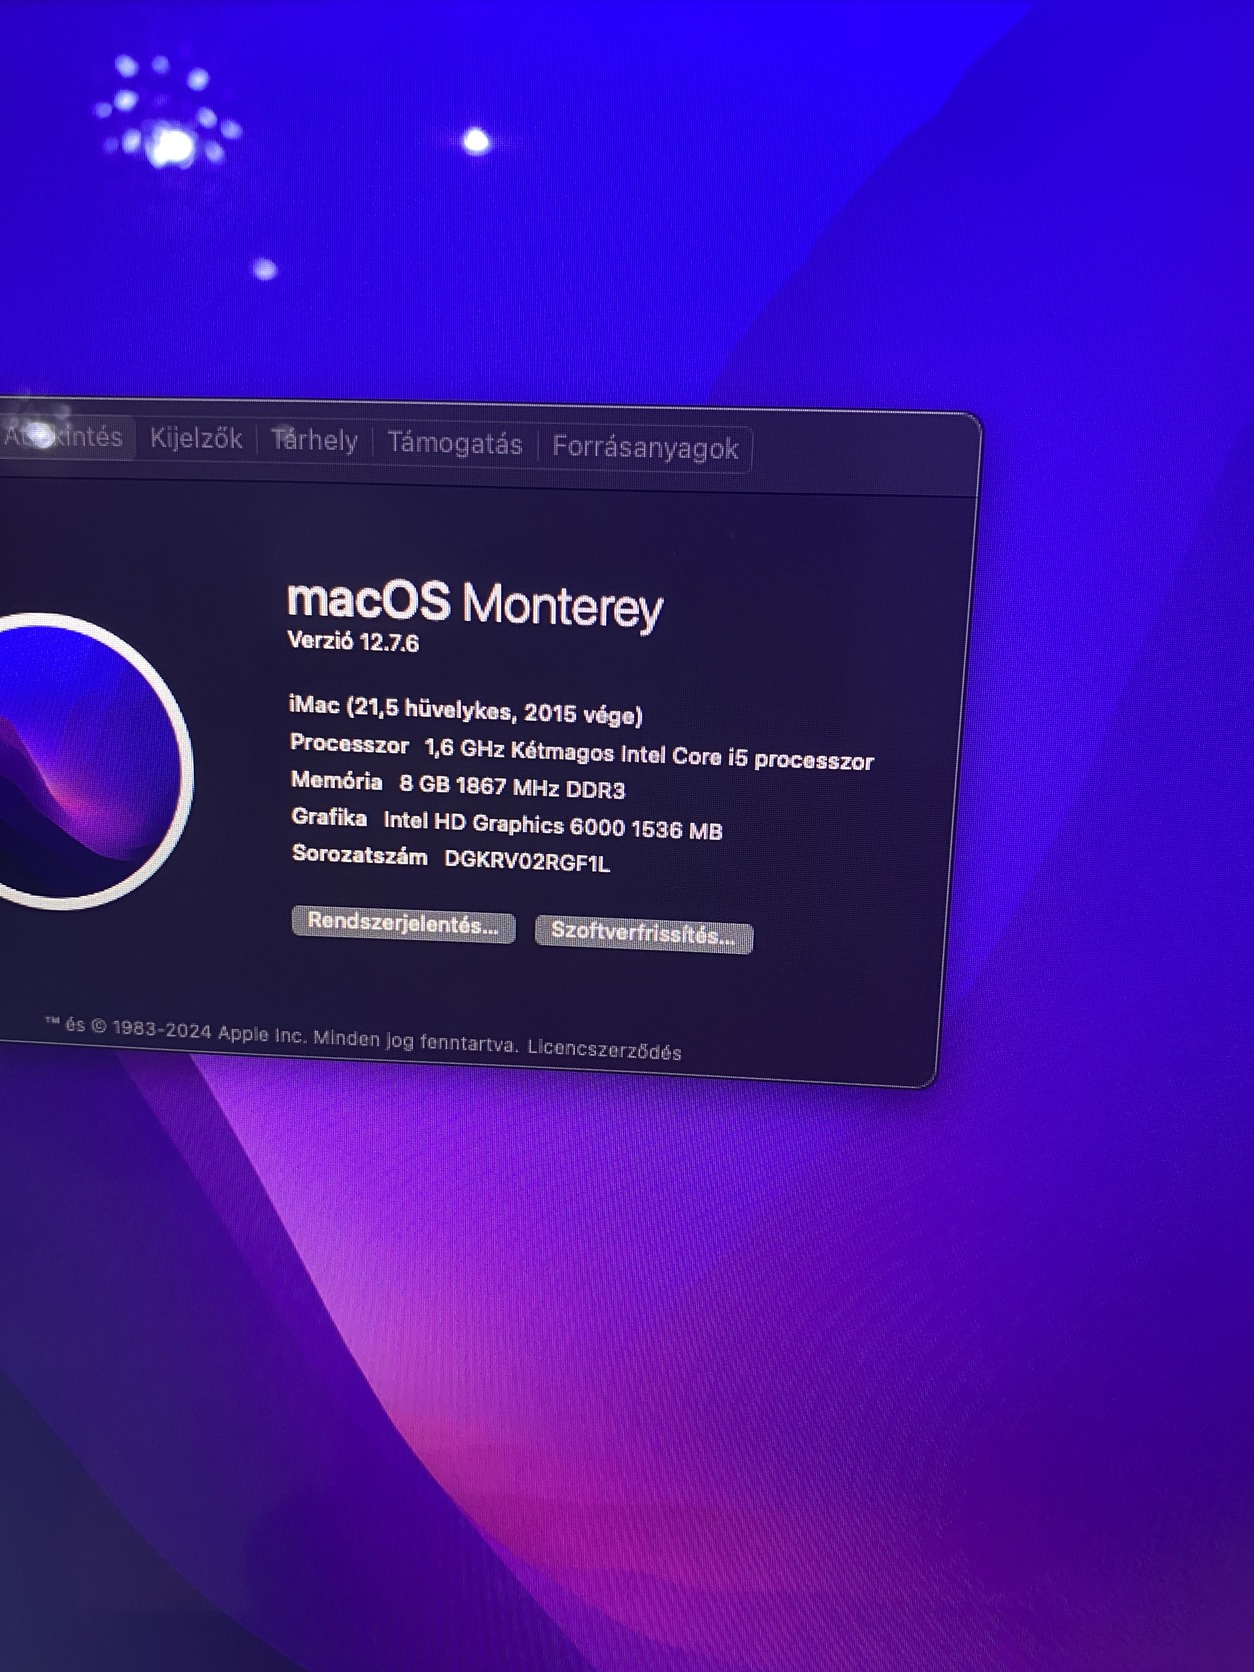Screen dimensions: 1254x1672
Task: Click the Apple copyright notice text
Action: (x=281, y=1034)
